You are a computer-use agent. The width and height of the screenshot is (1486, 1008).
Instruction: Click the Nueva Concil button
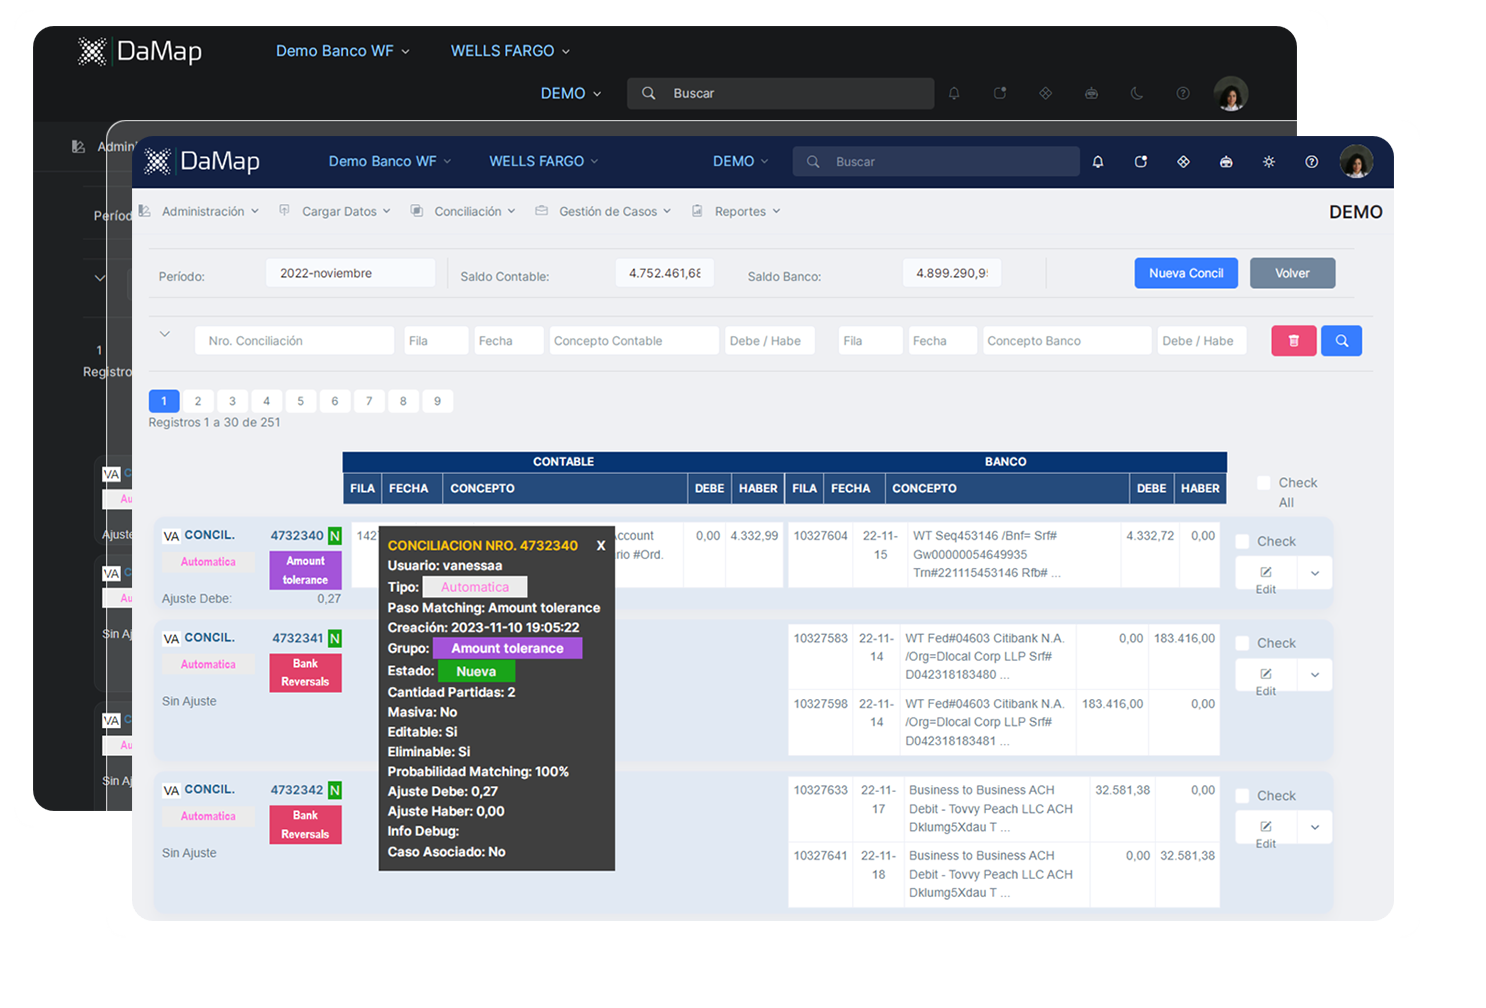[1185, 273]
